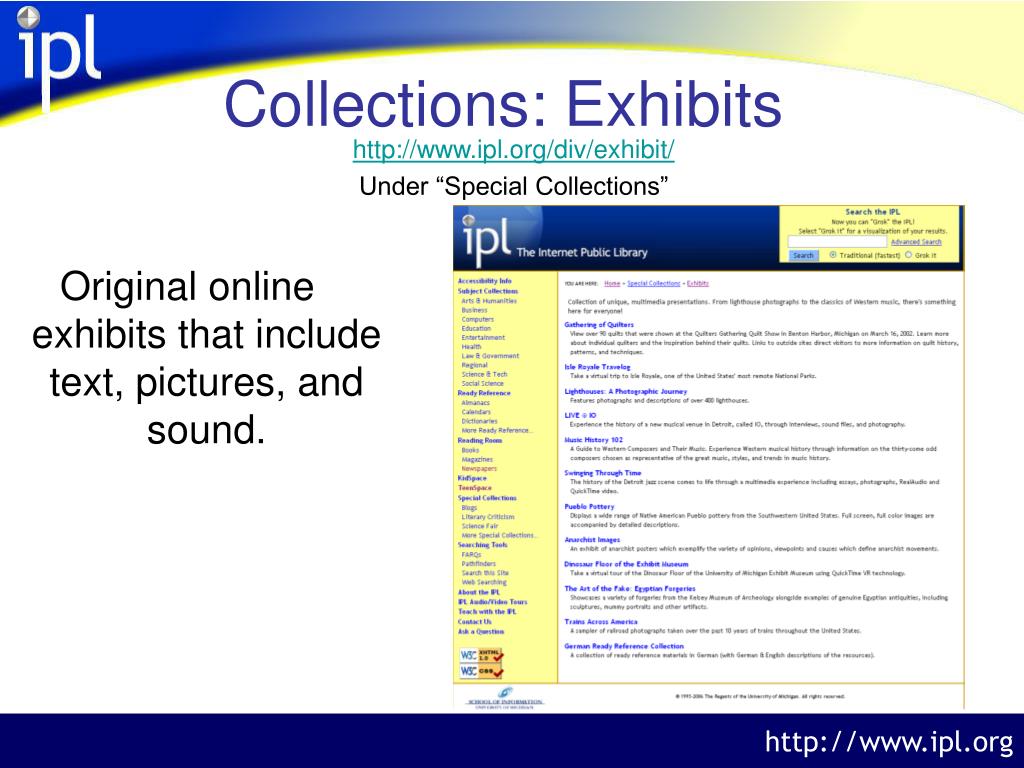Image resolution: width=1024 pixels, height=768 pixels.
Task: Open Lighthouses: A Photographic Journey exhibit
Action: [x=626, y=391]
